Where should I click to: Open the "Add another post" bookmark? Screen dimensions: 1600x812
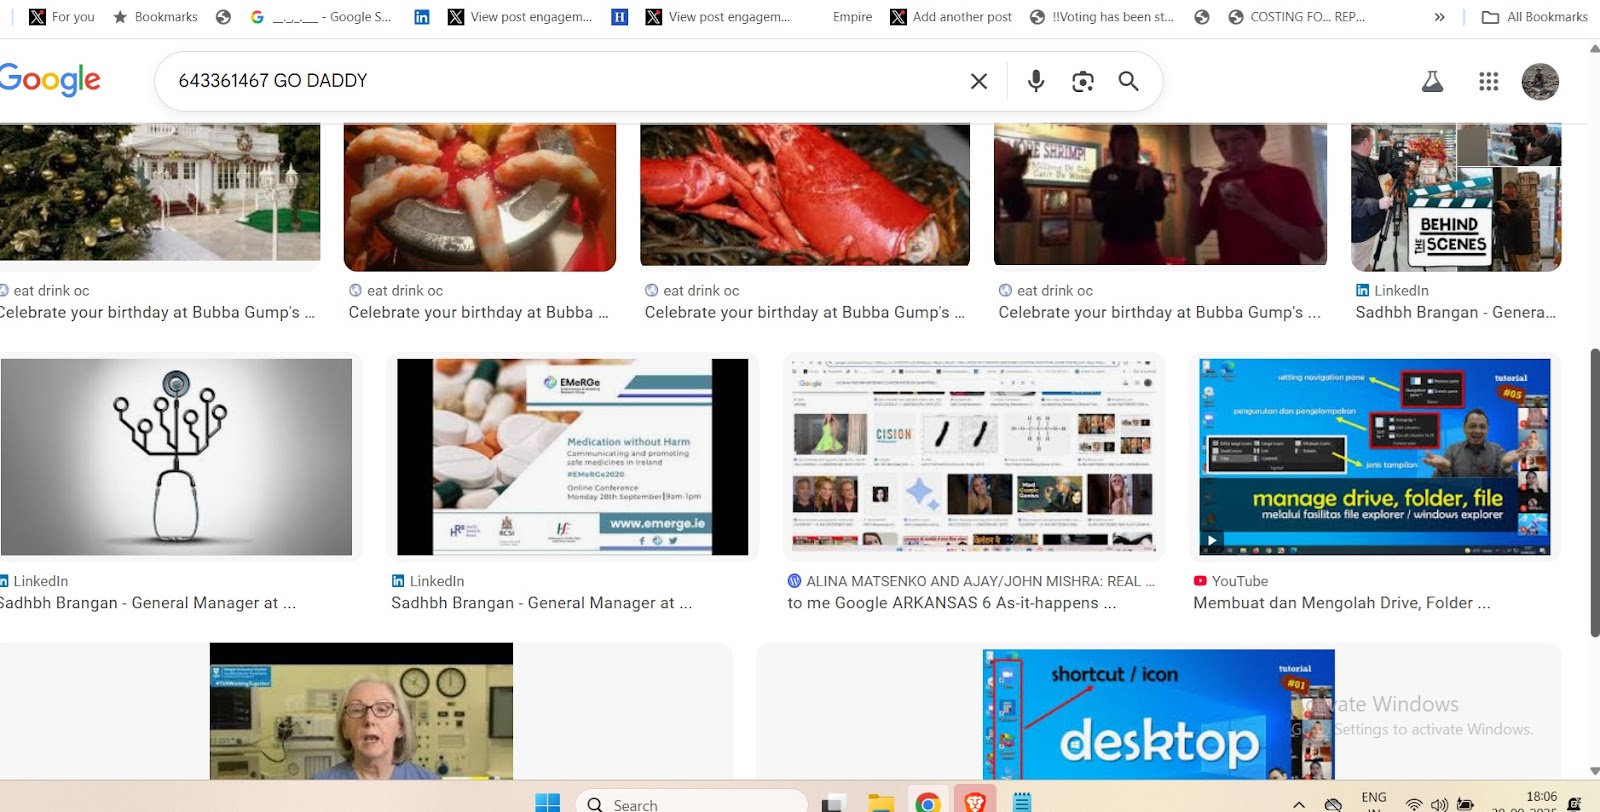coord(951,17)
